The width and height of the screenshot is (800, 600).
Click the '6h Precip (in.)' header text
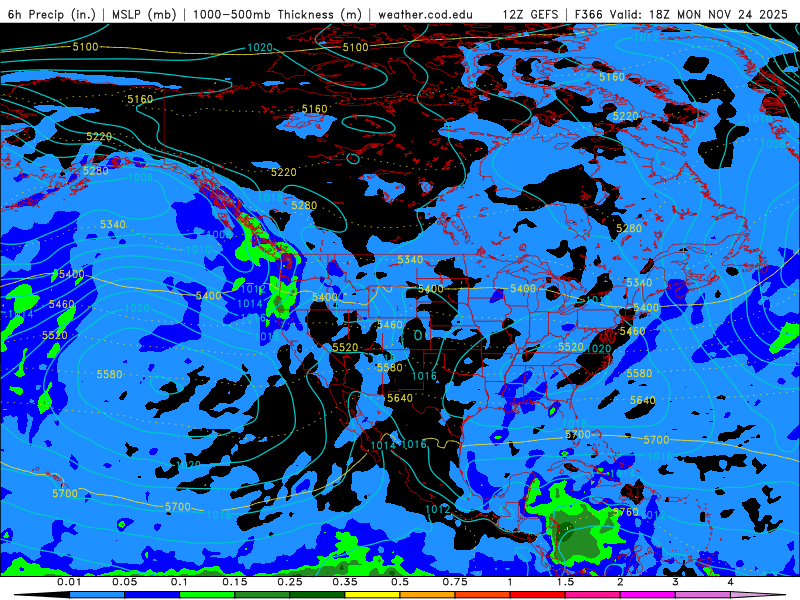[52, 14]
